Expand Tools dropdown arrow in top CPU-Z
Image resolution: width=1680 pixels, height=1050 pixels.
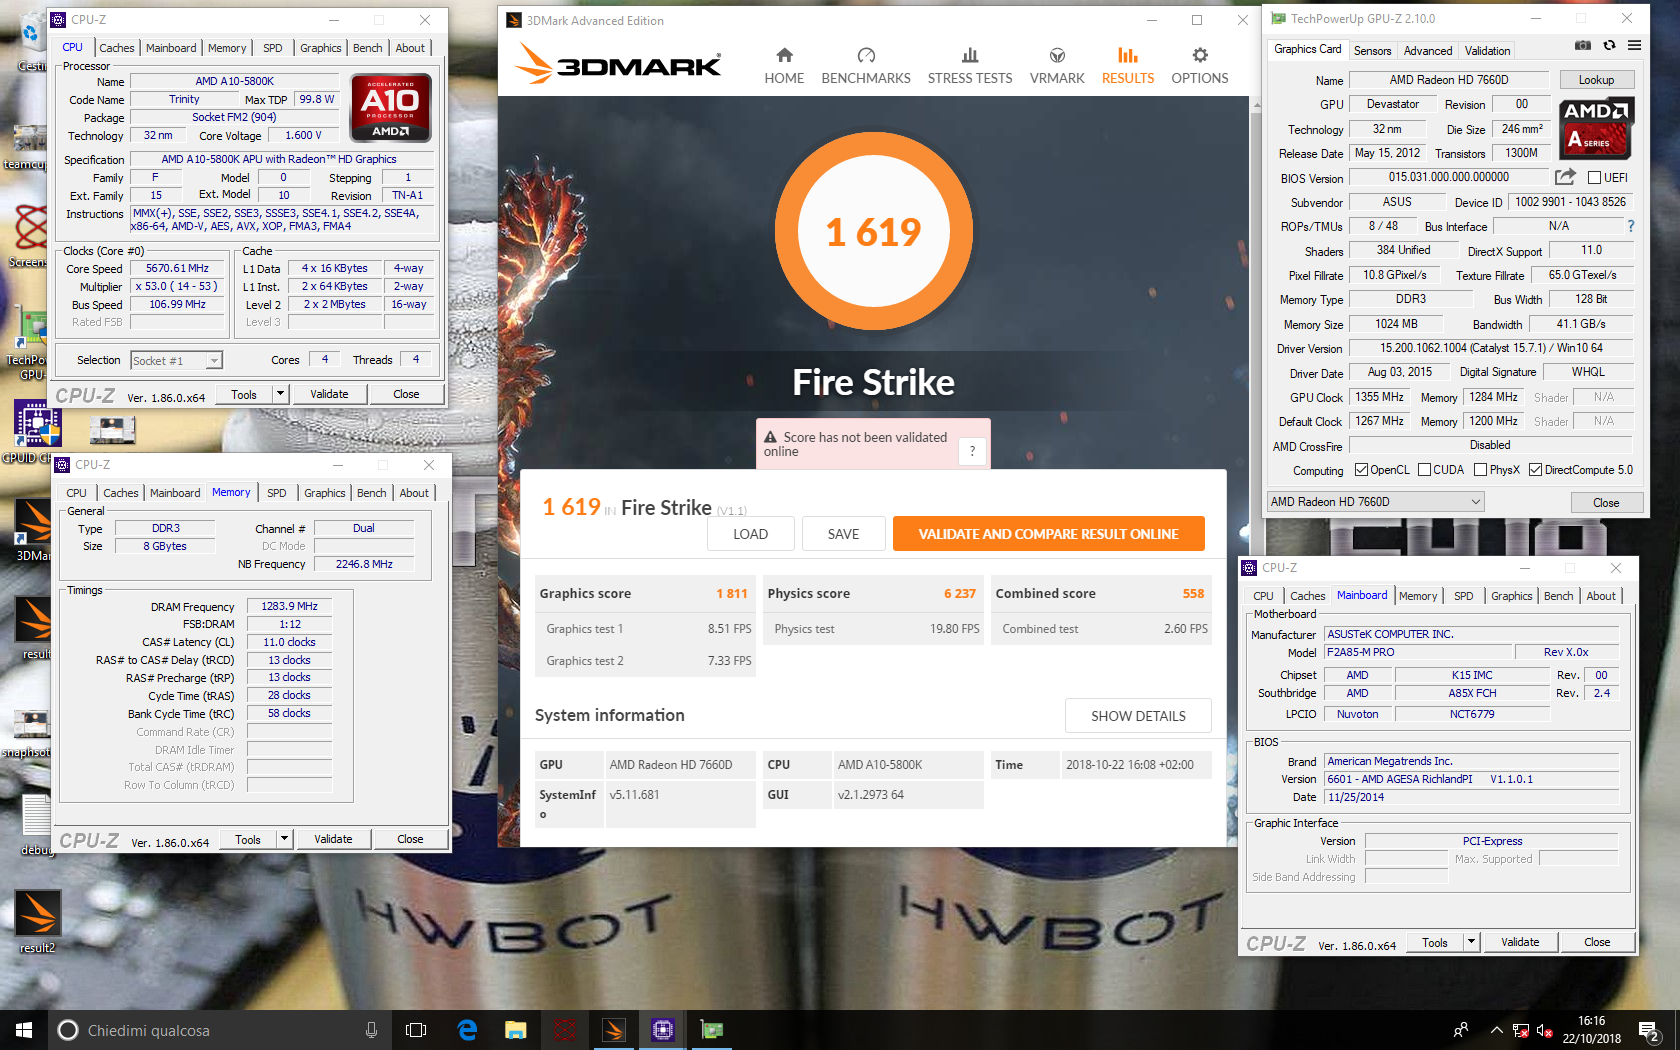(280, 394)
